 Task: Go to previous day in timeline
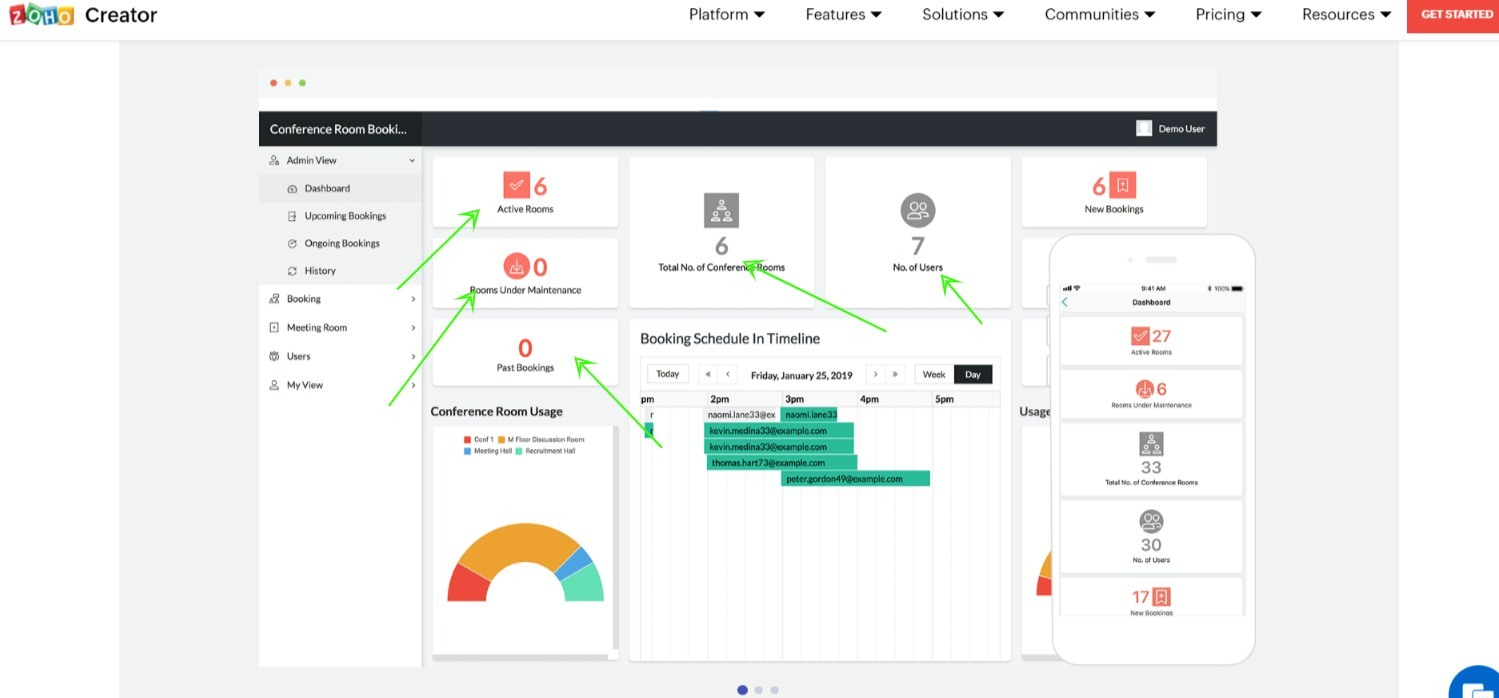pyautogui.click(x=728, y=374)
